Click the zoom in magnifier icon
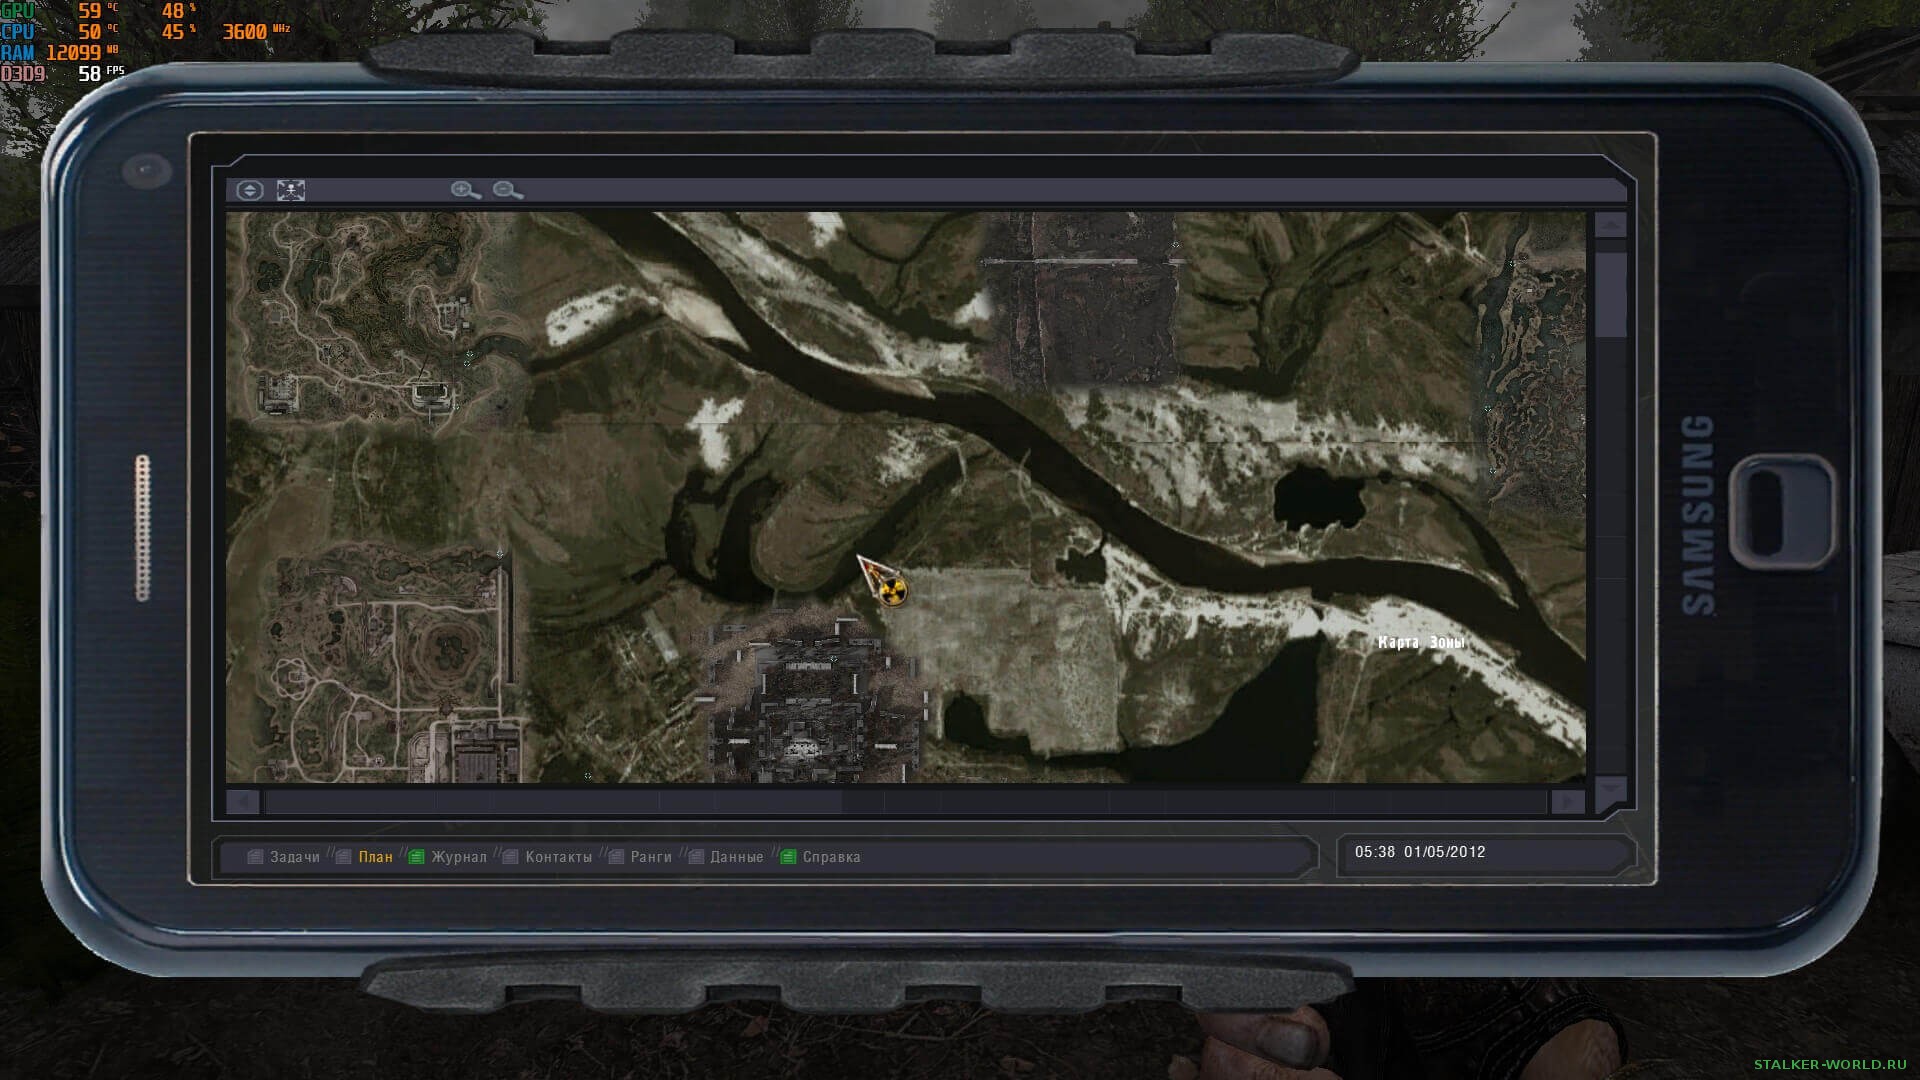This screenshot has width=1920, height=1080. click(465, 190)
